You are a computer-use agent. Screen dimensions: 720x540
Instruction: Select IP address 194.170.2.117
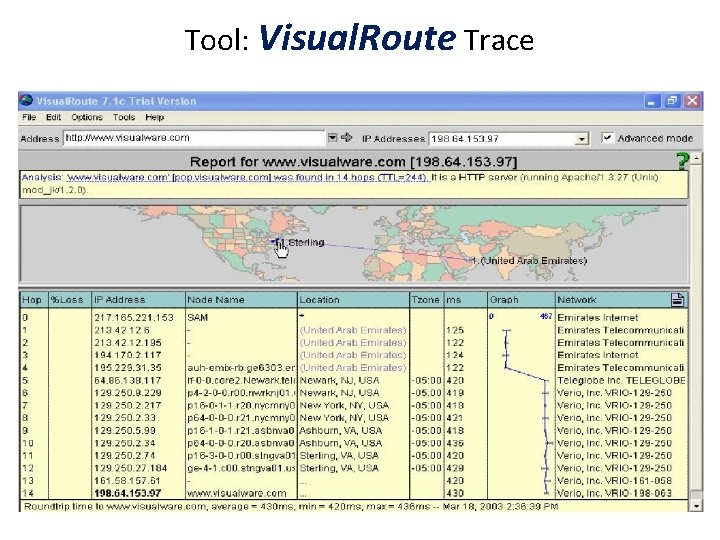click(128, 355)
